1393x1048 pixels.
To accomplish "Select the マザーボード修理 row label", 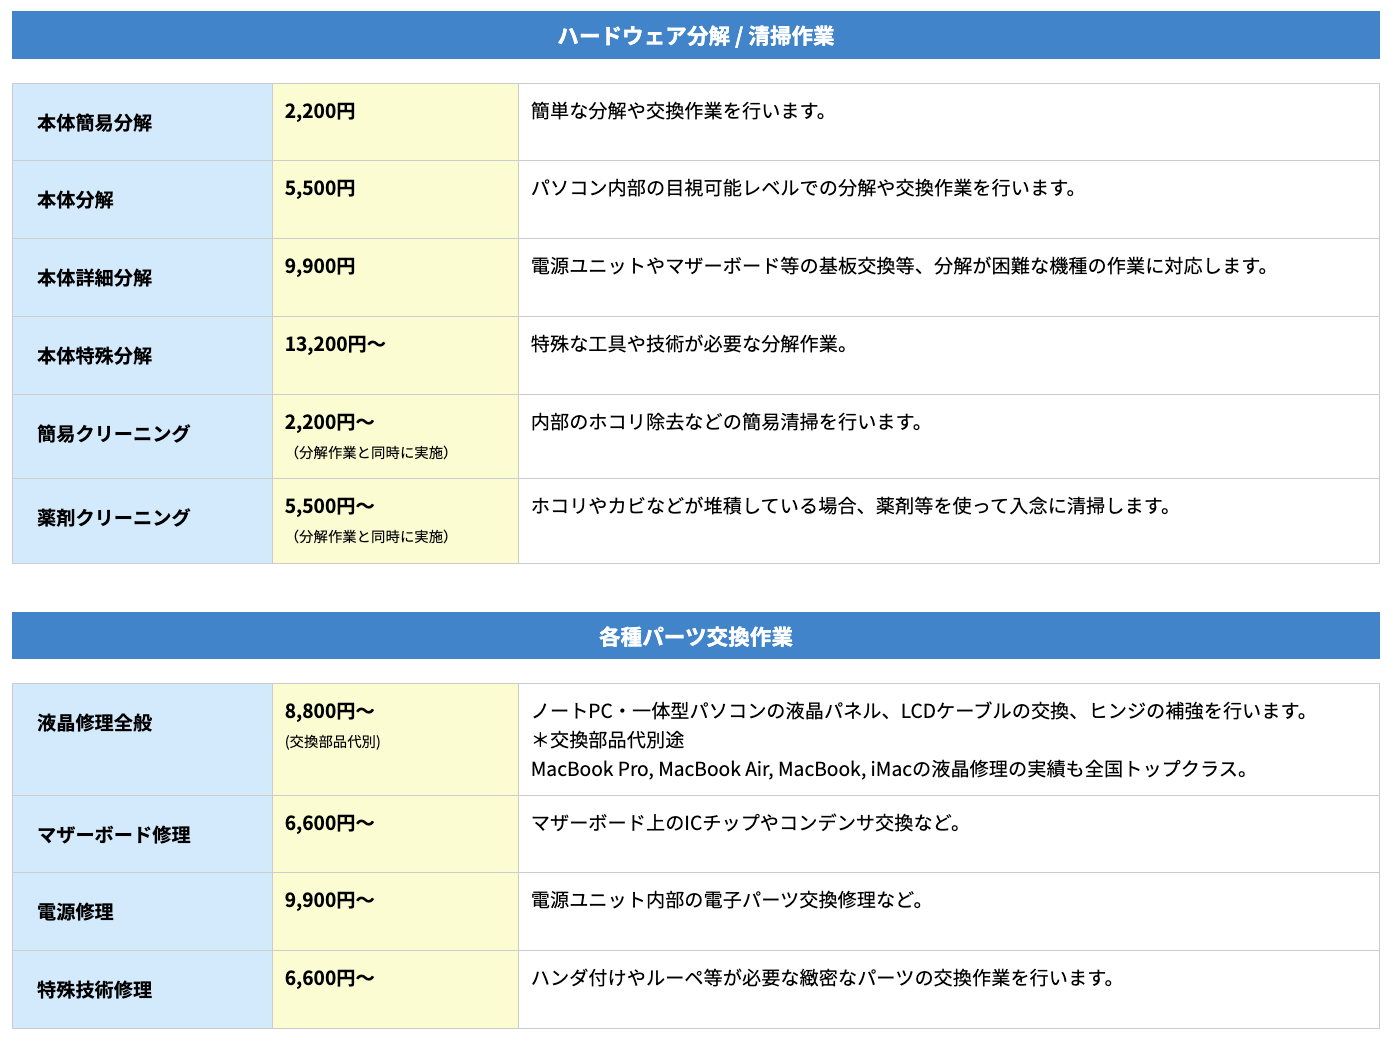I will [114, 835].
